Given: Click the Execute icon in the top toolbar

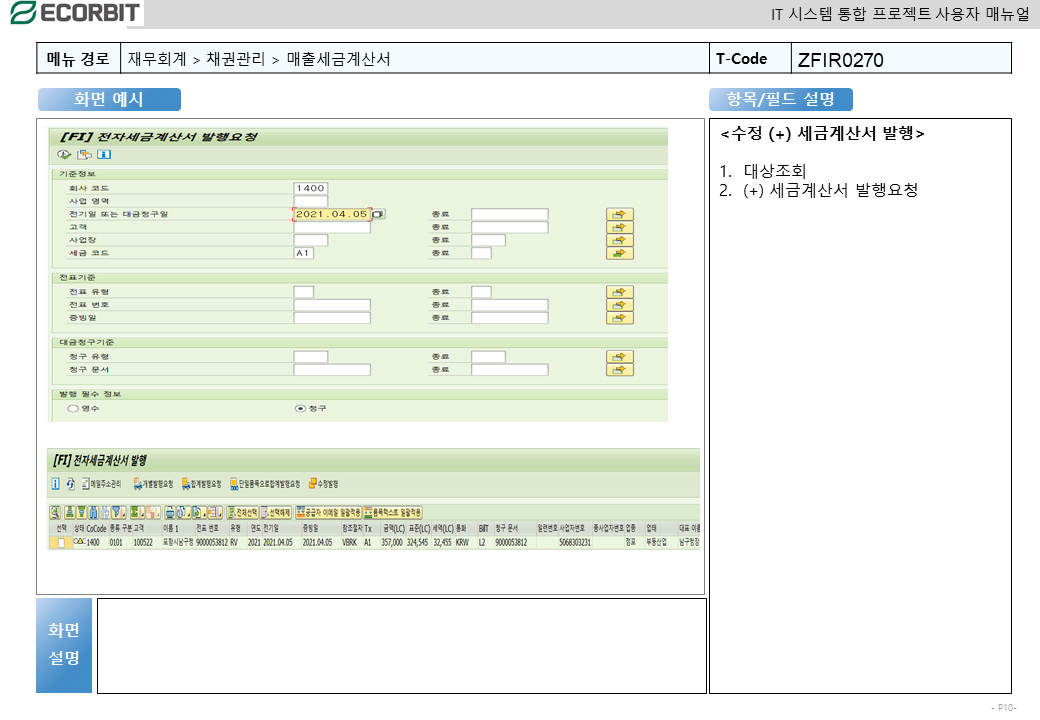Looking at the screenshot, I should (x=64, y=154).
